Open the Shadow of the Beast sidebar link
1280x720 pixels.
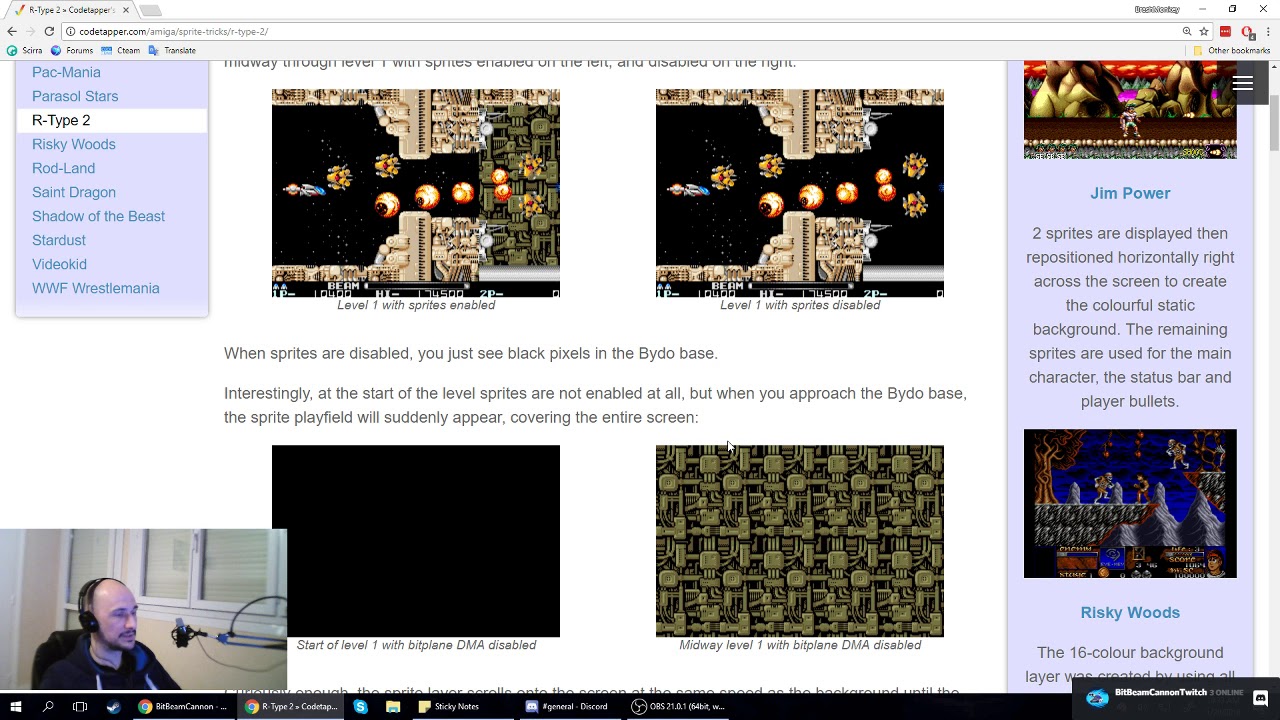click(98, 216)
